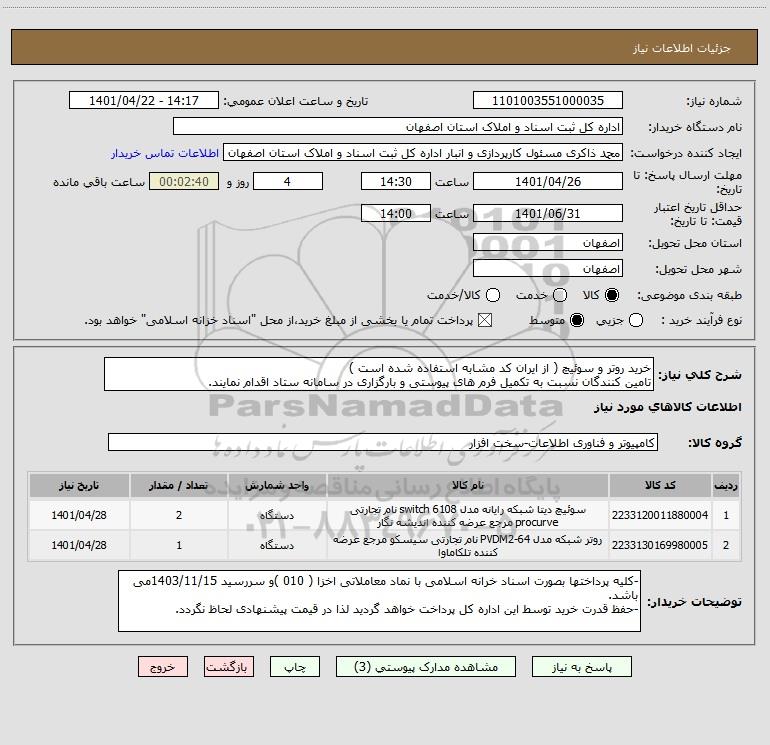
Task: Click the اطلاعات کالاهای مورد نیاز heading
Action: [667, 407]
